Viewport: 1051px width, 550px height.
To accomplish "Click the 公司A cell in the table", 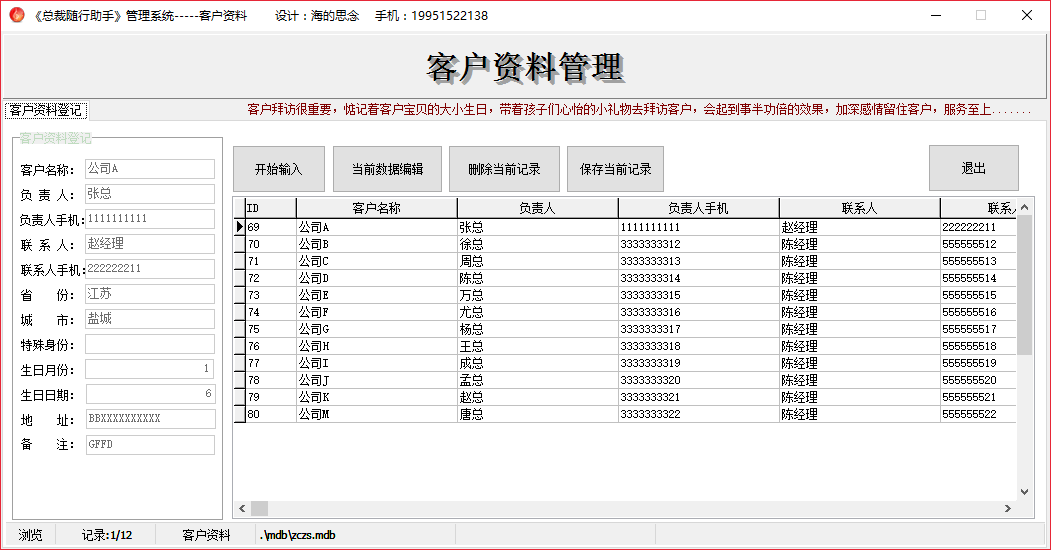I will click(x=377, y=227).
